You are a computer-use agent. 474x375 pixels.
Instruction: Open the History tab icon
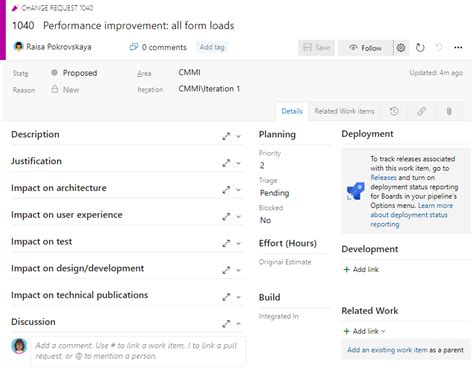point(394,111)
